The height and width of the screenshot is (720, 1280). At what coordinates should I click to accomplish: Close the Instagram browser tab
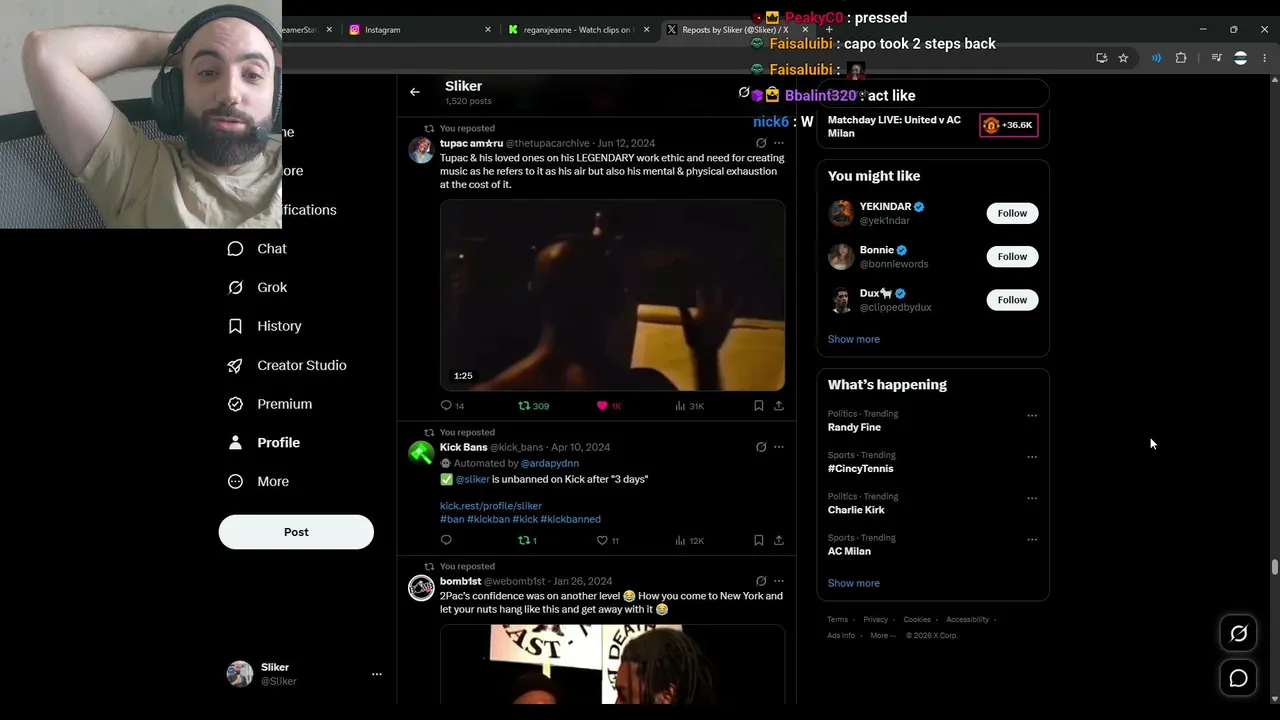click(x=488, y=30)
